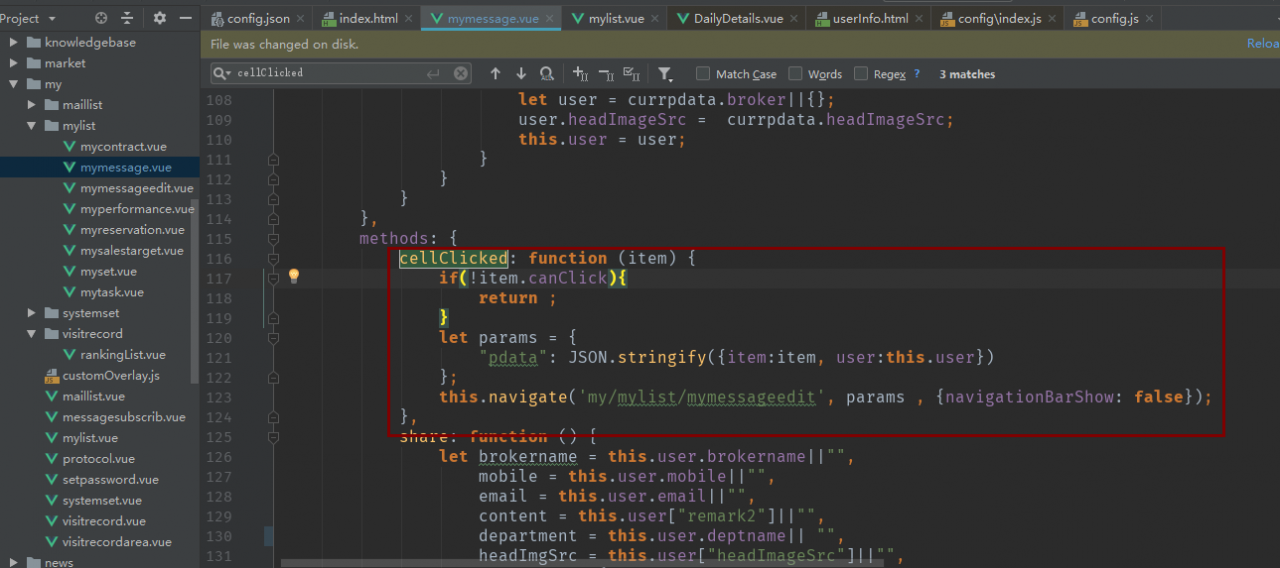Viewport: 1280px width, 568px height.
Task: Open myperformance.vue in project tree
Action: tap(128, 209)
